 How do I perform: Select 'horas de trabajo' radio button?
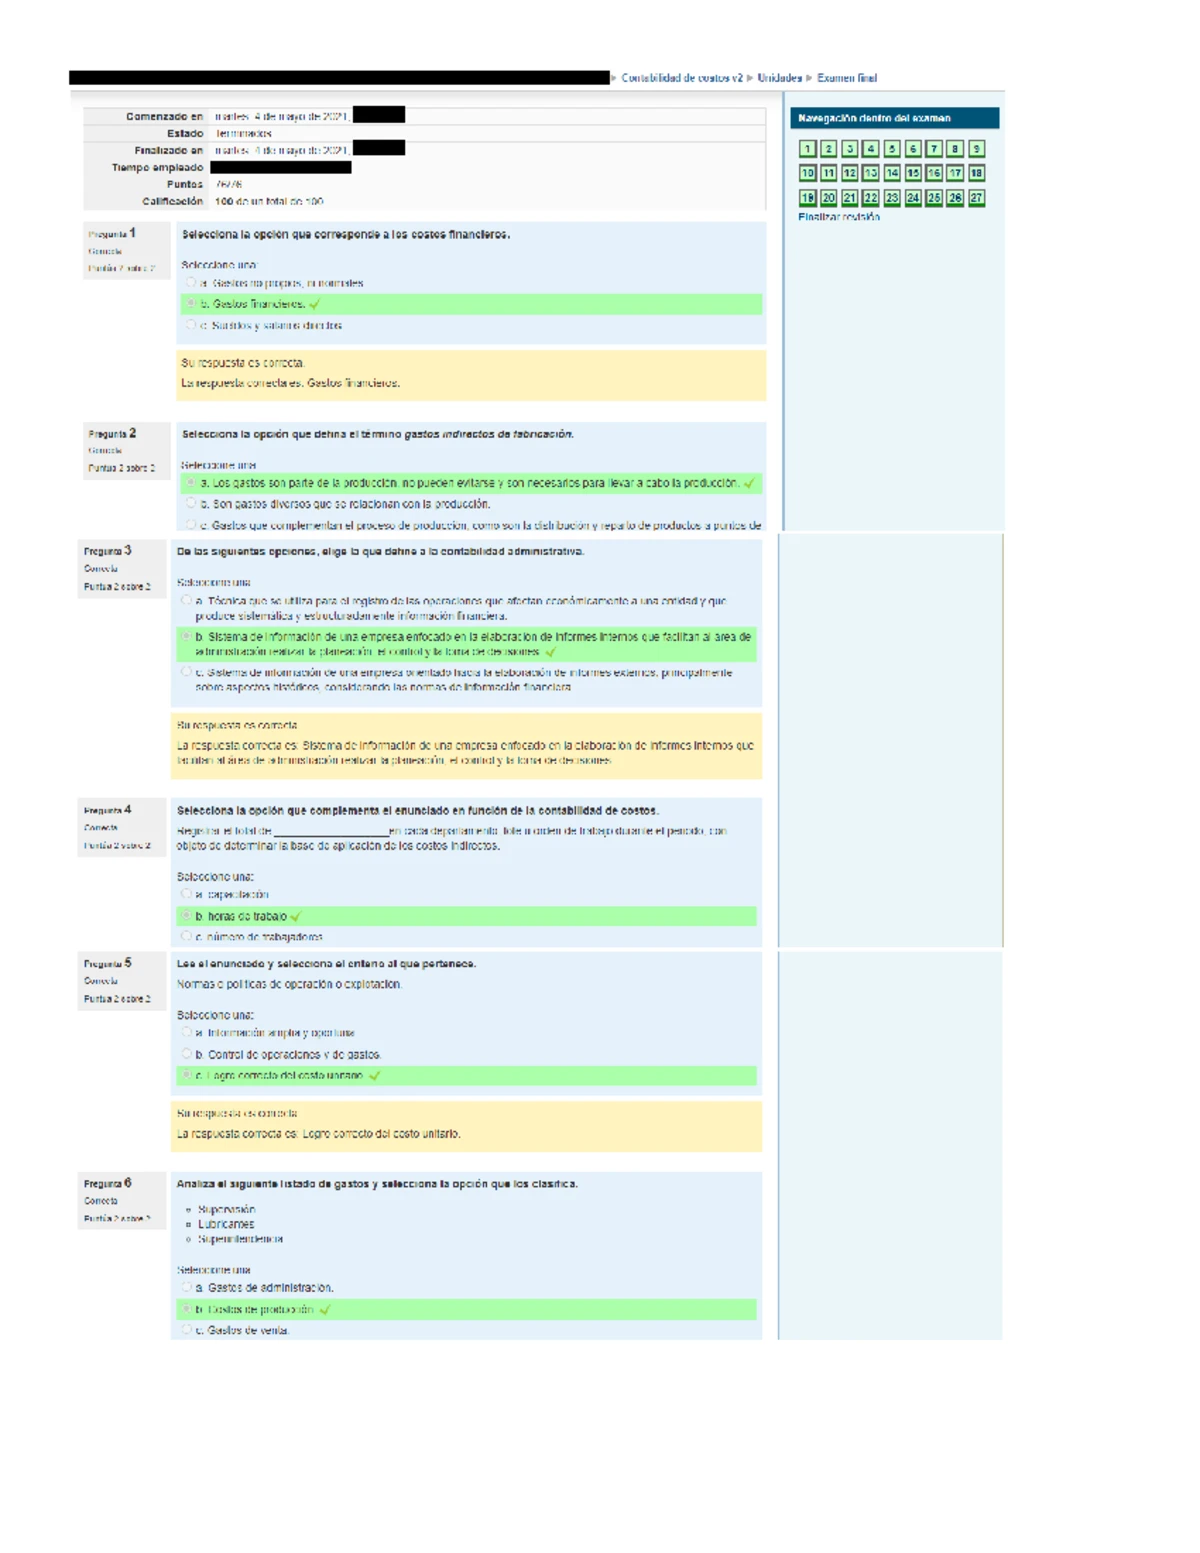click(187, 916)
